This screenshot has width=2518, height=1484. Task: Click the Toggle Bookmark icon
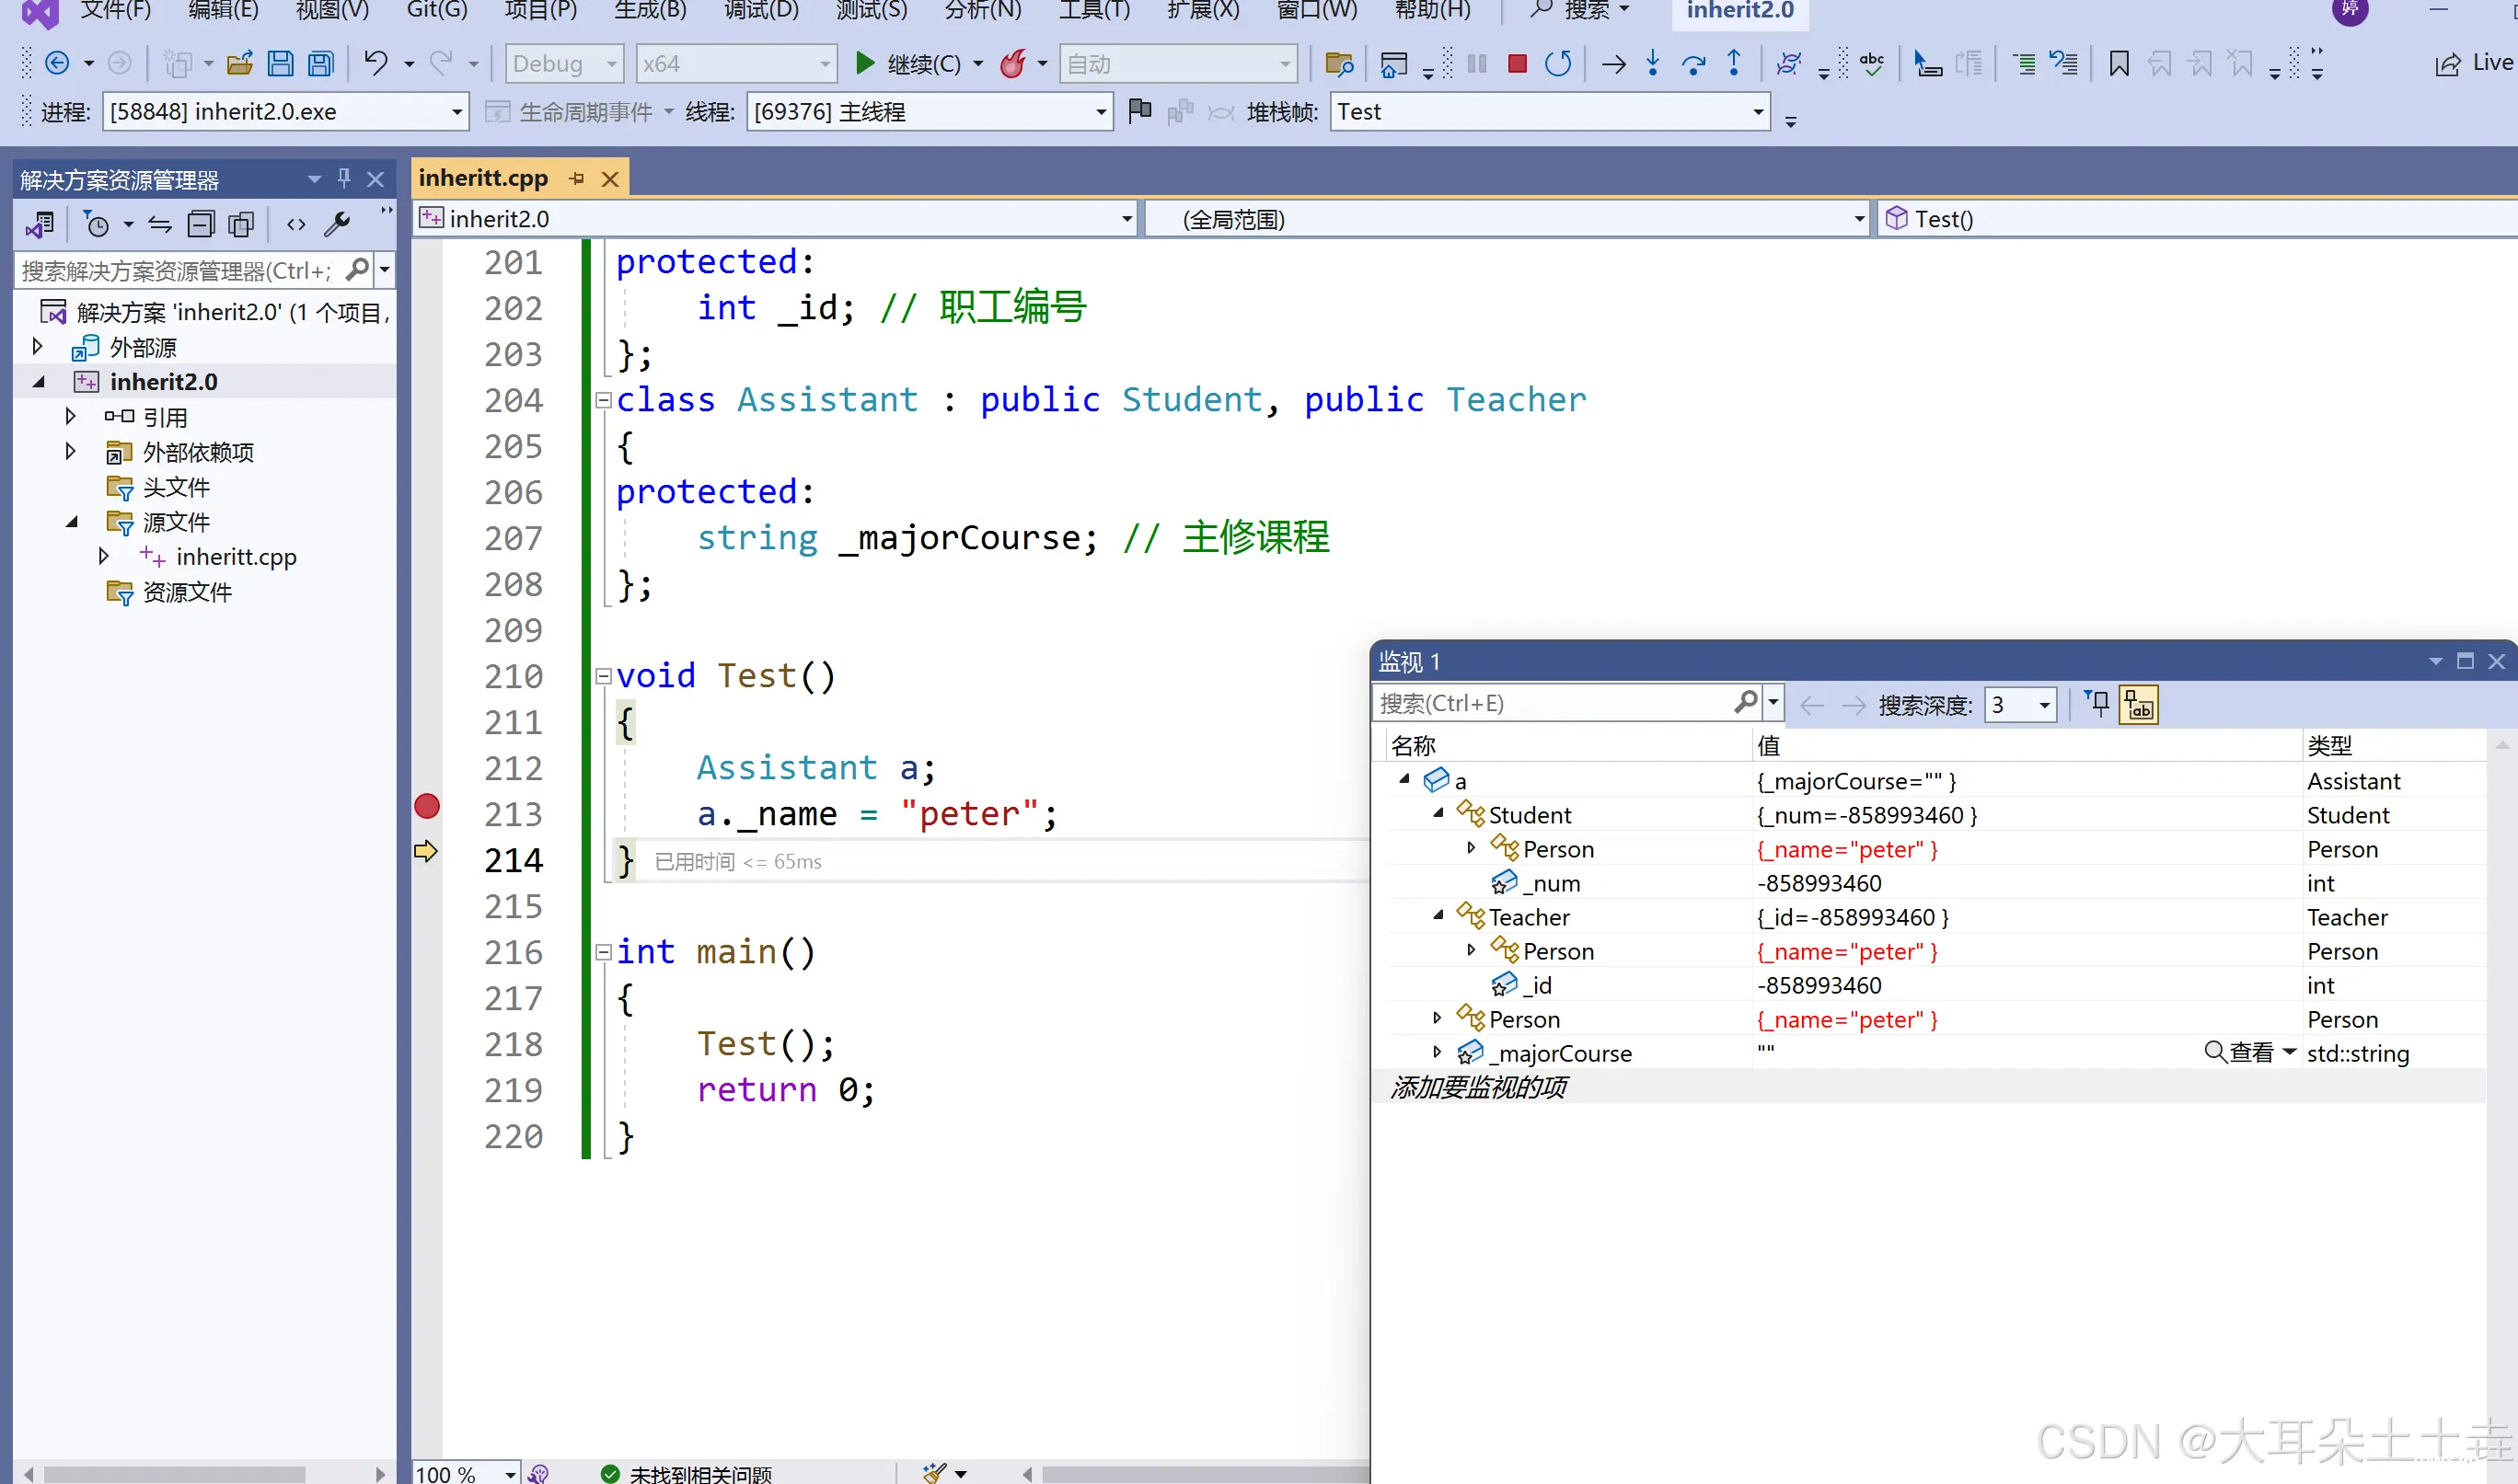coord(2118,64)
